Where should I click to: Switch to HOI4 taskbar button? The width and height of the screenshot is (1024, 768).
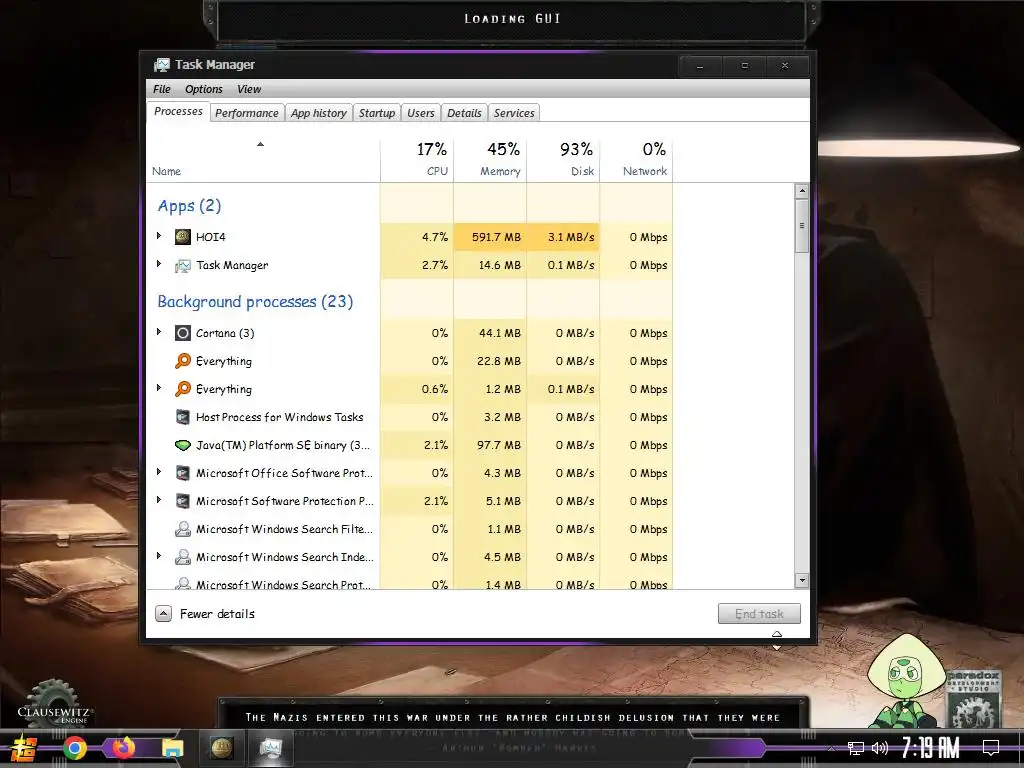click(x=221, y=748)
